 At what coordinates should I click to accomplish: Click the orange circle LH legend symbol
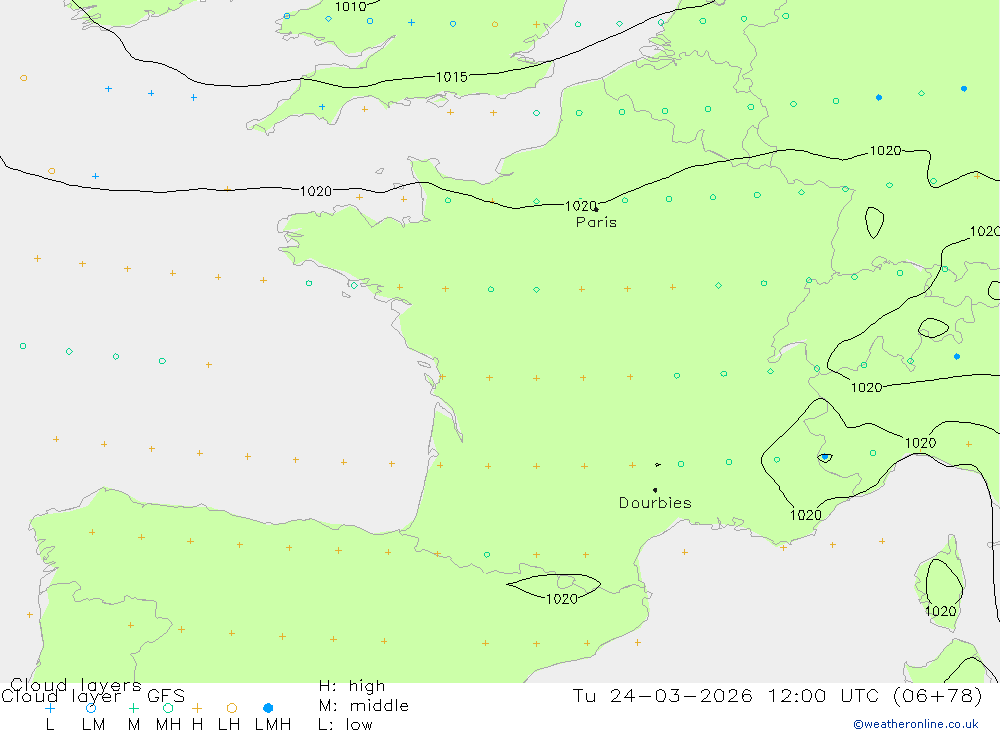[232, 708]
